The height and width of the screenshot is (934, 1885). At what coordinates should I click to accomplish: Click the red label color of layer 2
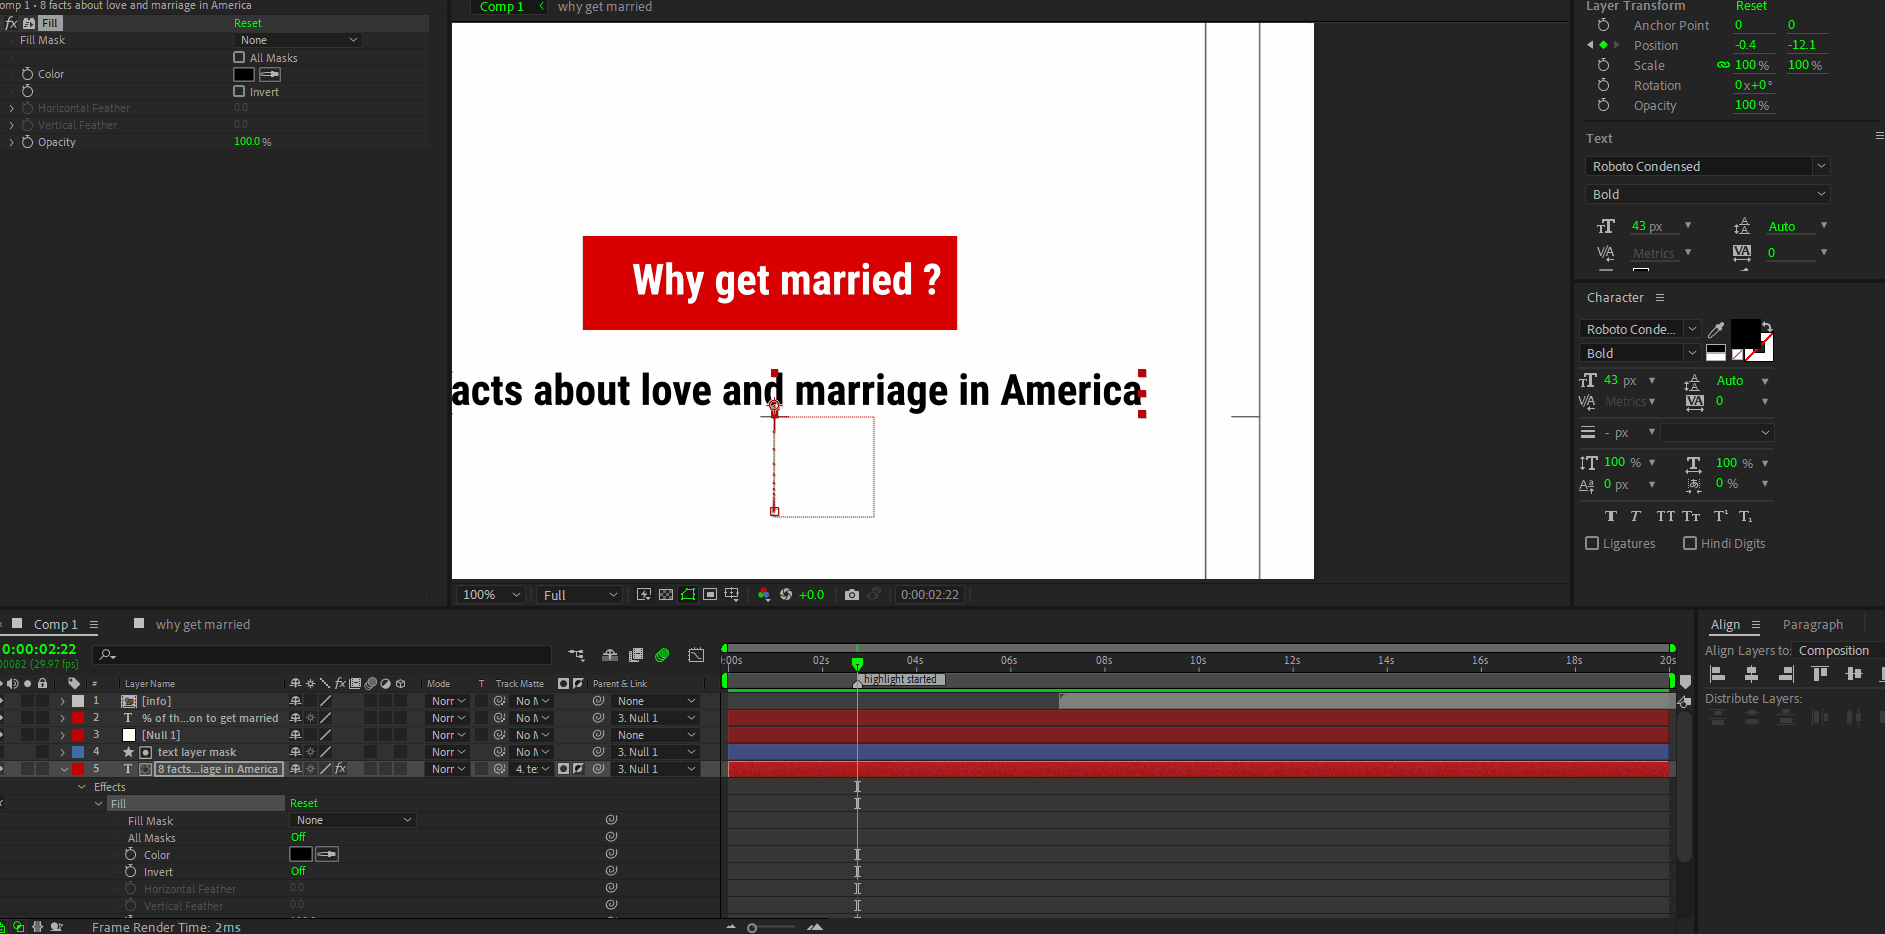78,718
